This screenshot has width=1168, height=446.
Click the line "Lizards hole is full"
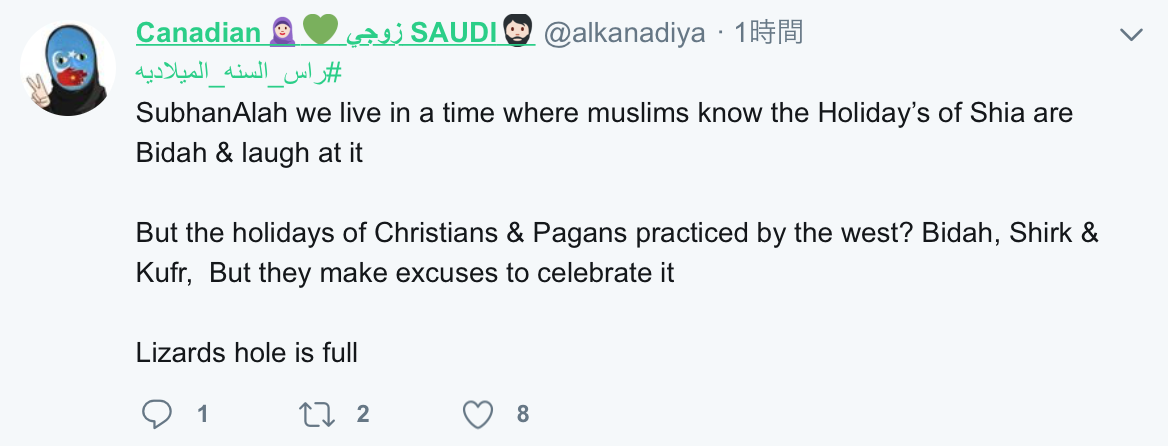[247, 353]
